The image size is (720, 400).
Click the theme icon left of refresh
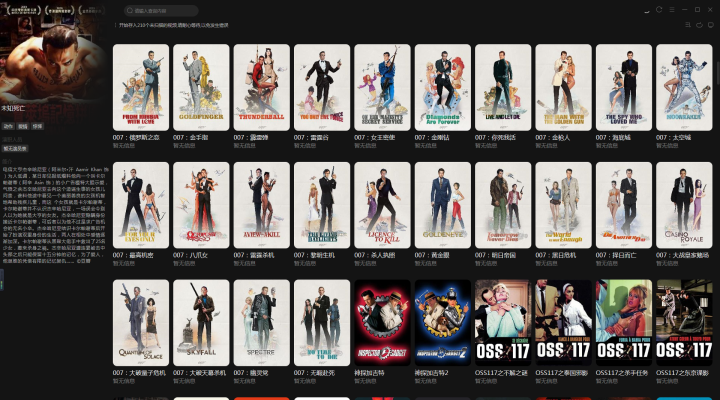click(645, 10)
